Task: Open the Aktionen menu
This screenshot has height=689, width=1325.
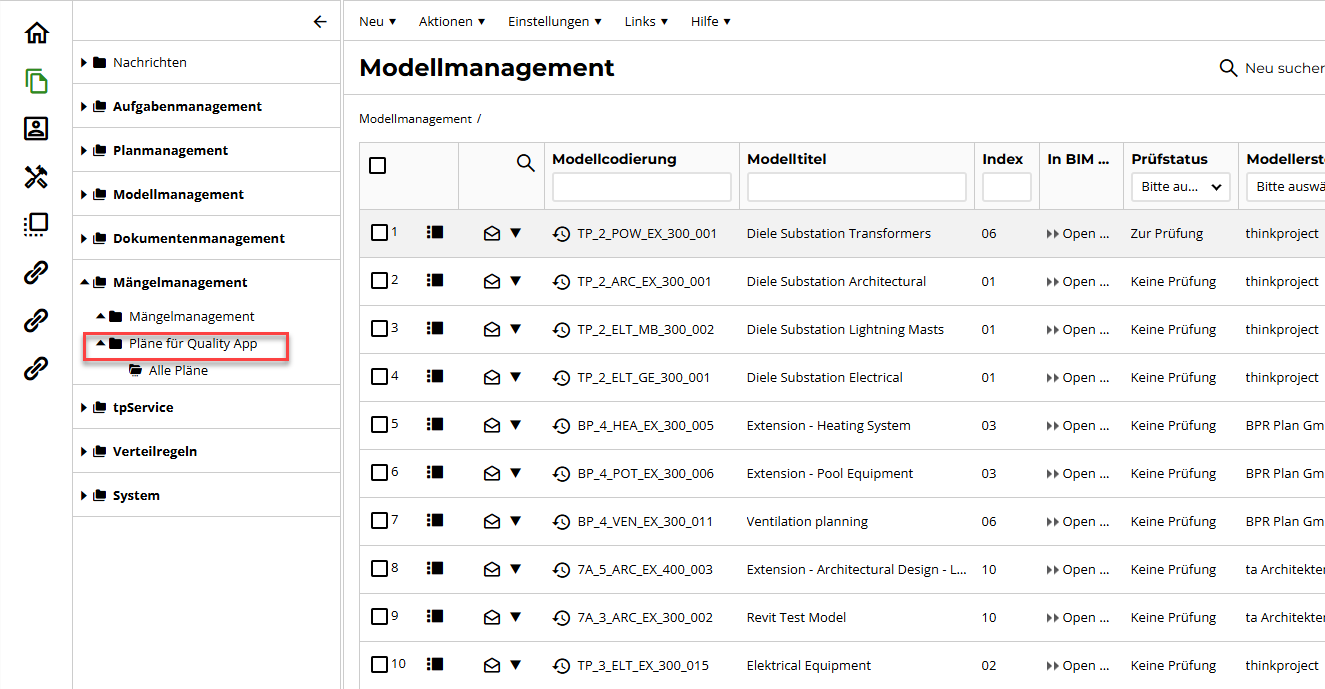Action: coord(451,21)
